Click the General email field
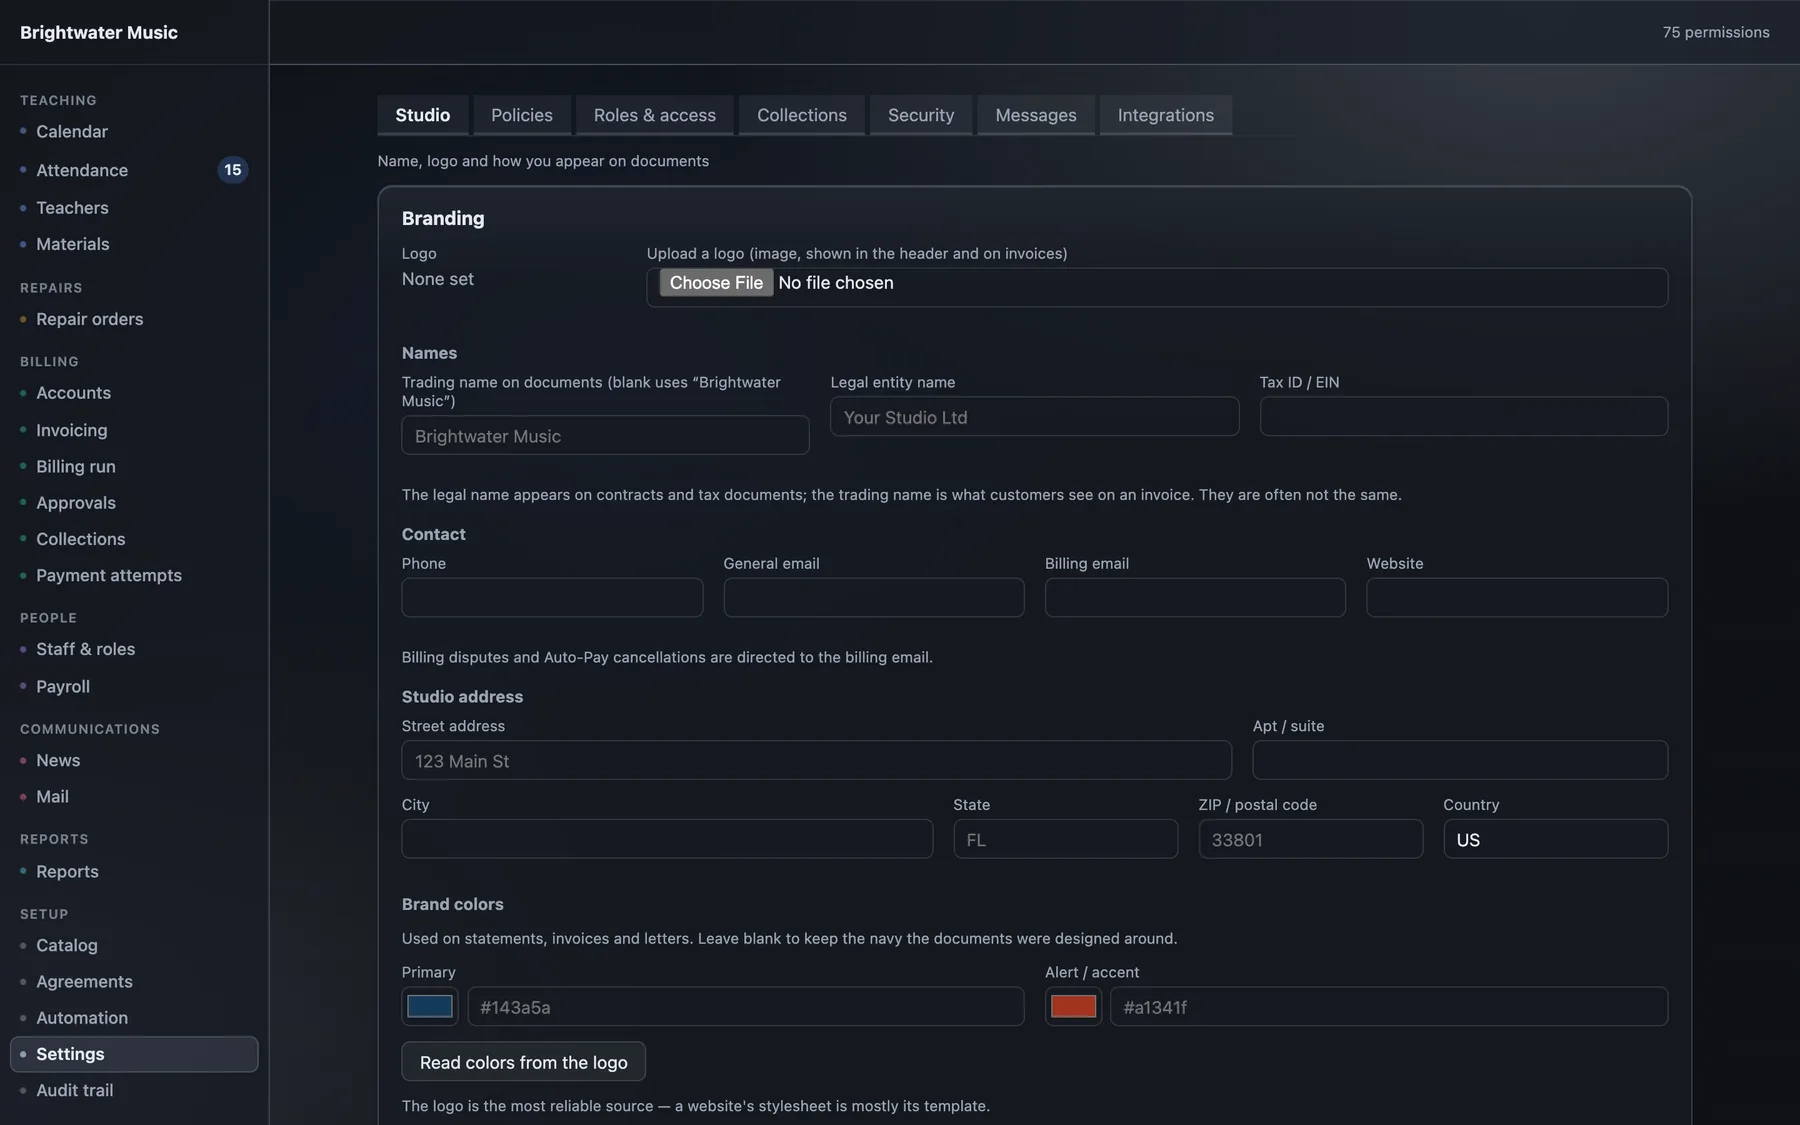Image resolution: width=1800 pixels, height=1125 pixels. pos(874,598)
